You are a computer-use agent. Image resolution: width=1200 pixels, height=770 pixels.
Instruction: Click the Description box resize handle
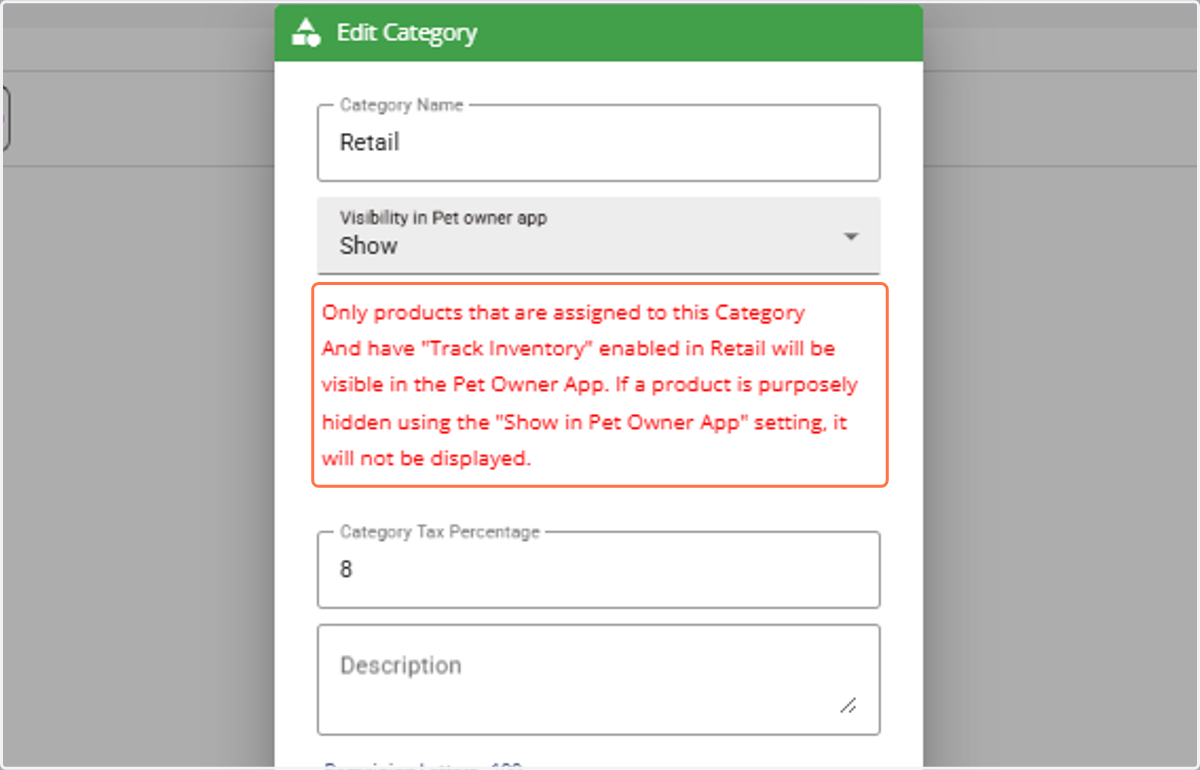pos(848,705)
